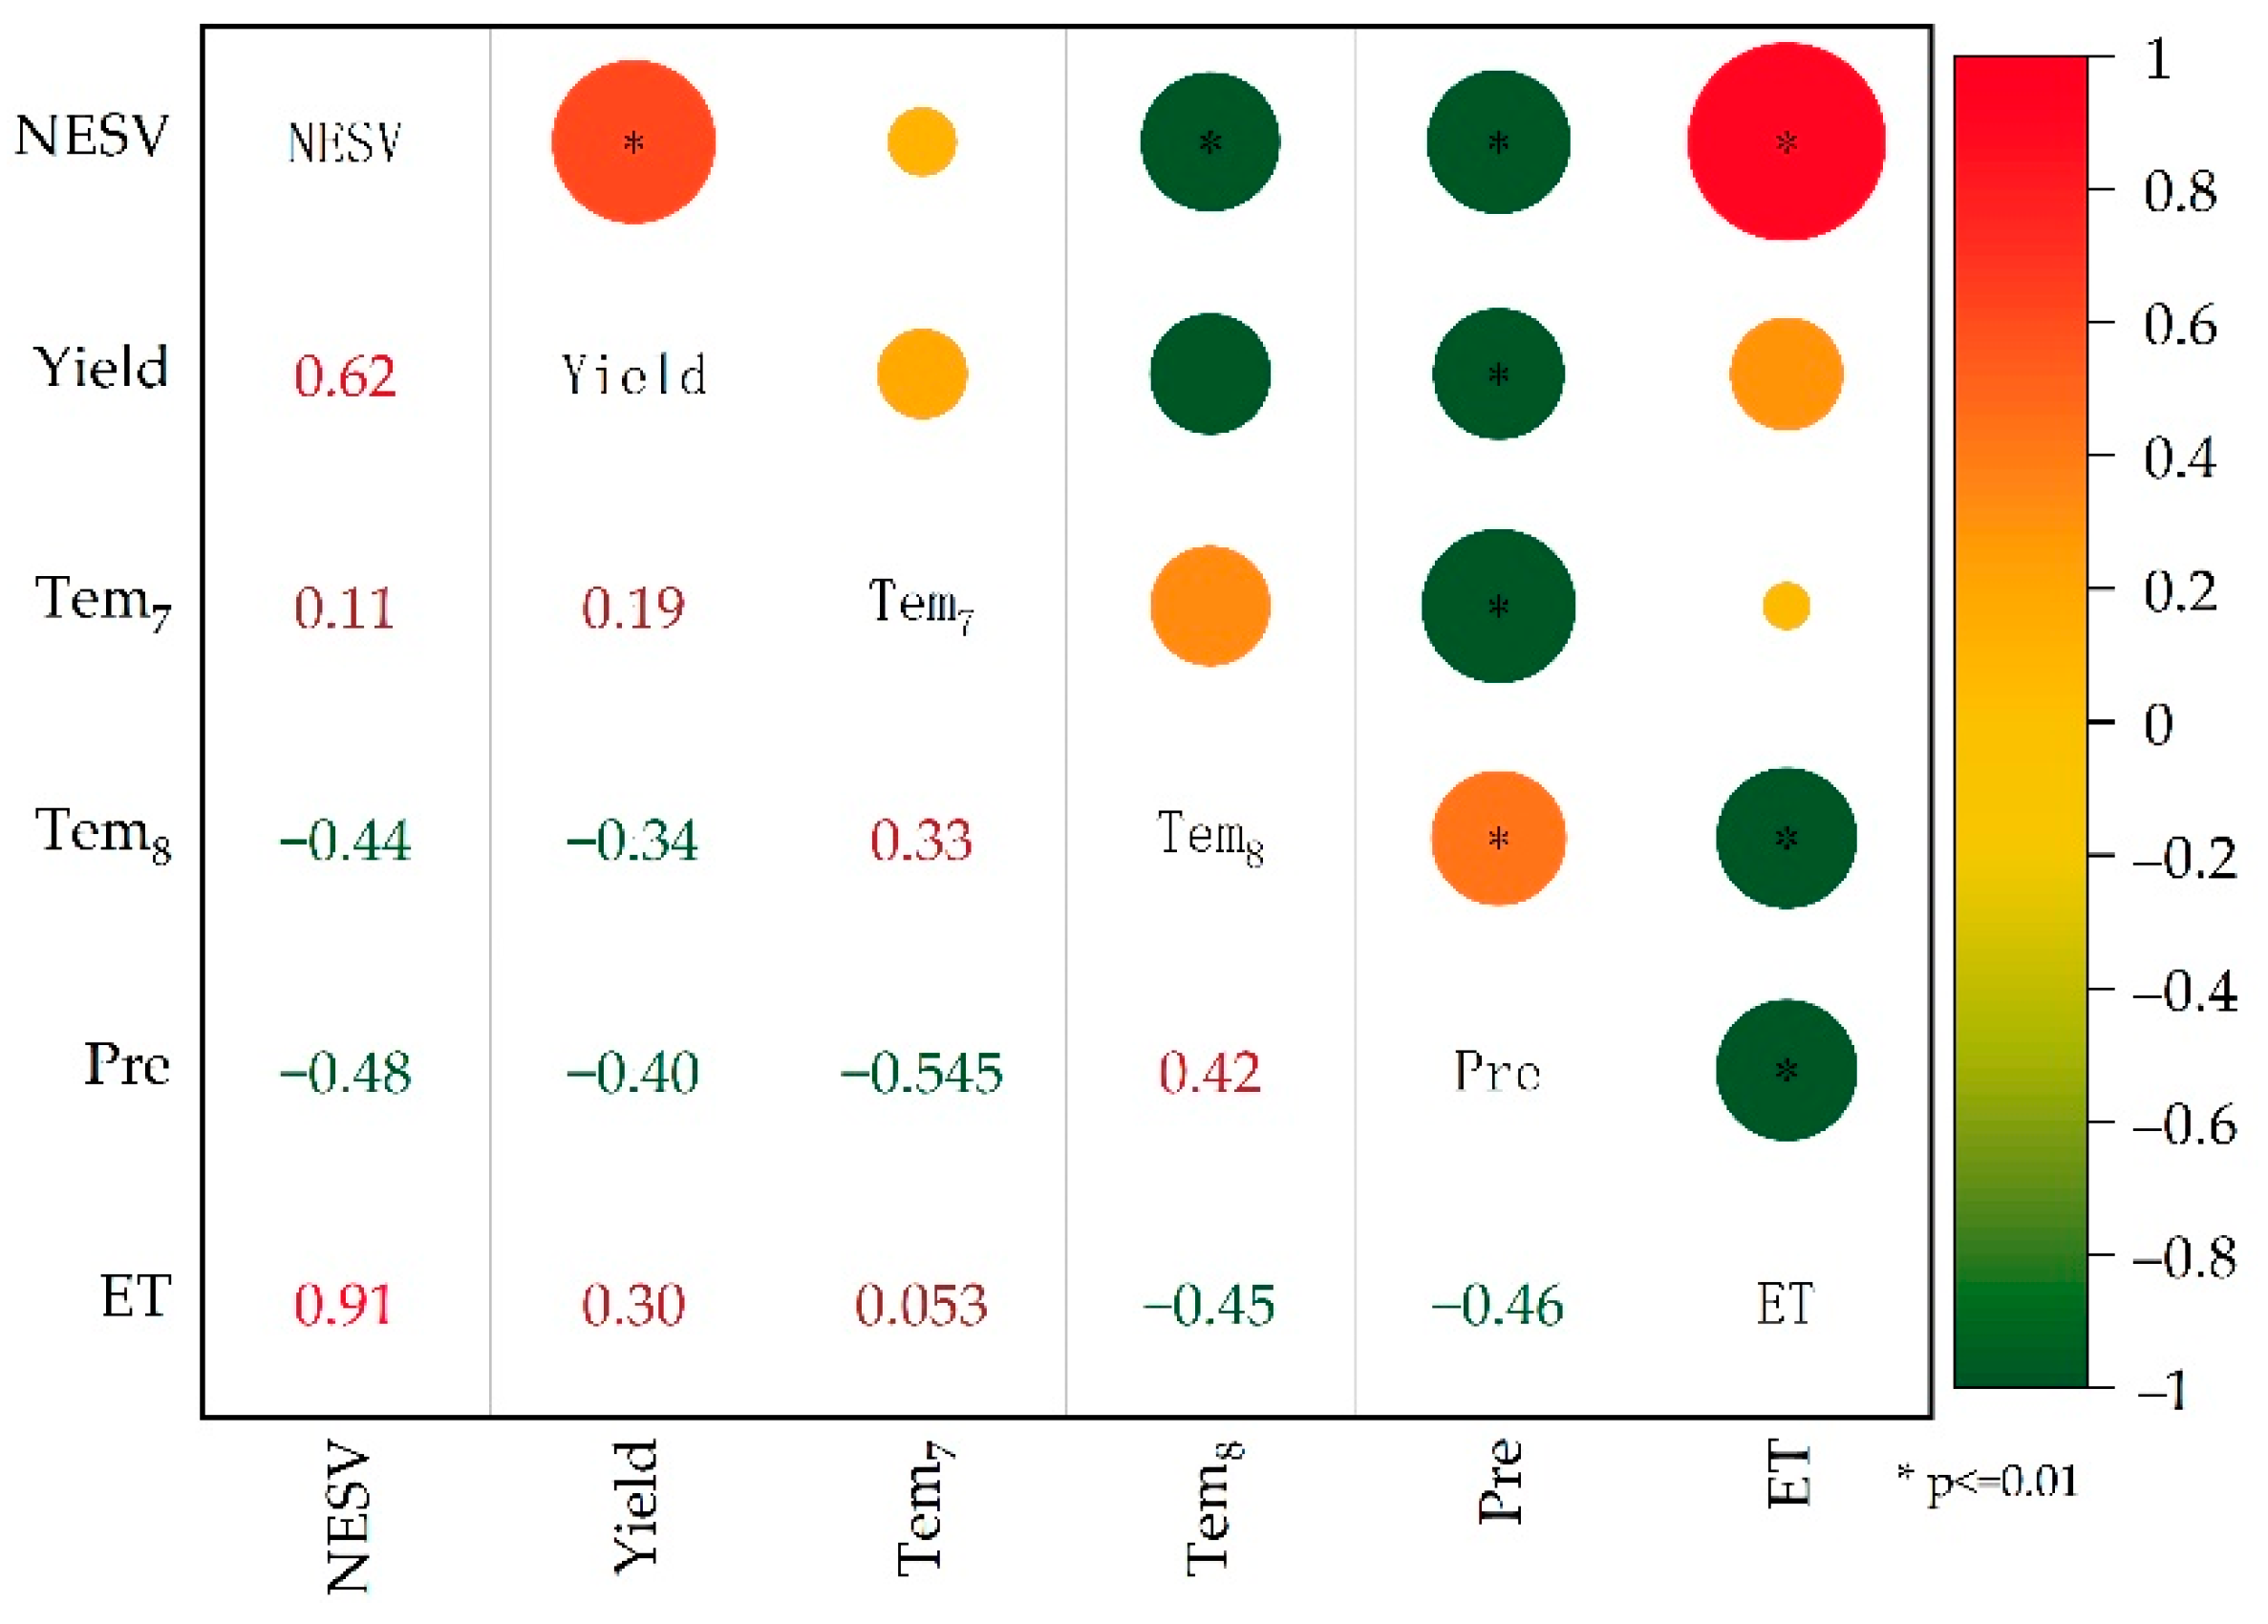
Task: Click the −0.545 correlation value
Action: [x=921, y=1073]
